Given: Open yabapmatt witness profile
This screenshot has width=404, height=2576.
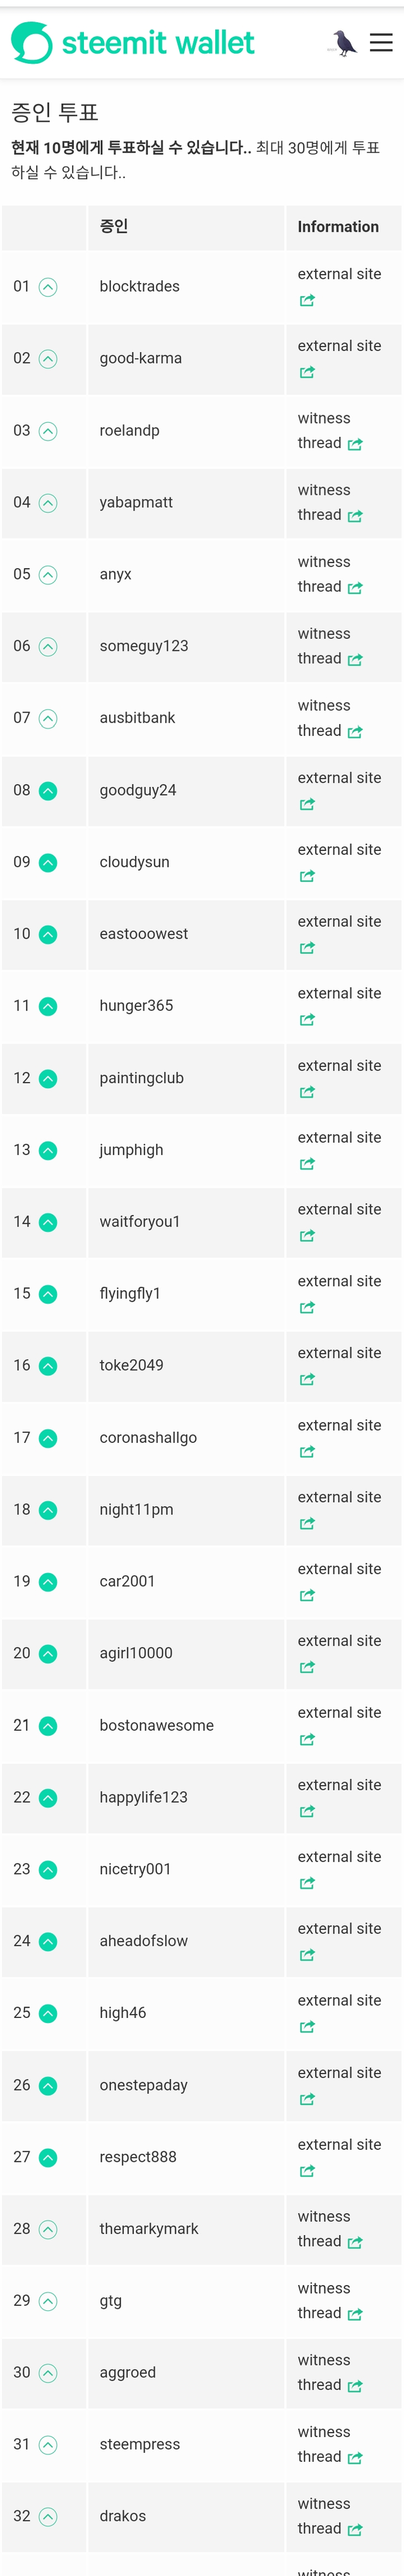Looking at the screenshot, I should tap(136, 502).
